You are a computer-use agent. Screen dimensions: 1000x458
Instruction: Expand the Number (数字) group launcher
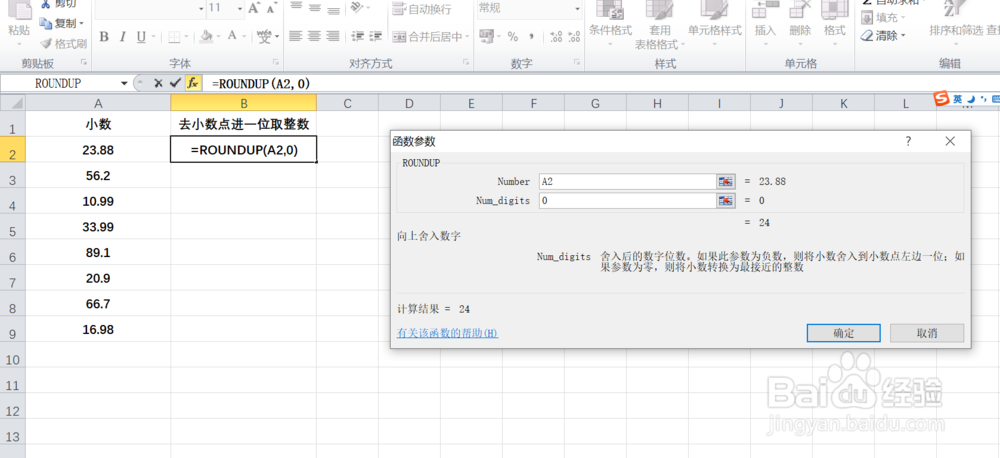[x=577, y=63]
